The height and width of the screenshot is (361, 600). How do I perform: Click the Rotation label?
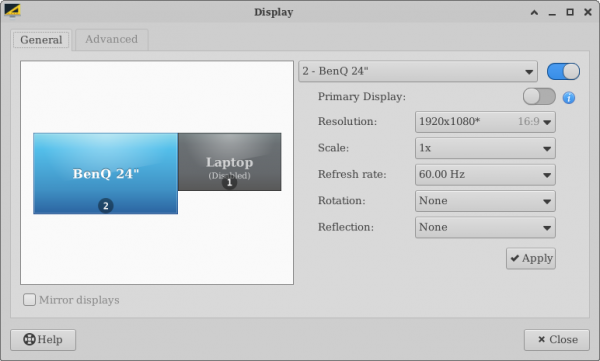[341, 201]
